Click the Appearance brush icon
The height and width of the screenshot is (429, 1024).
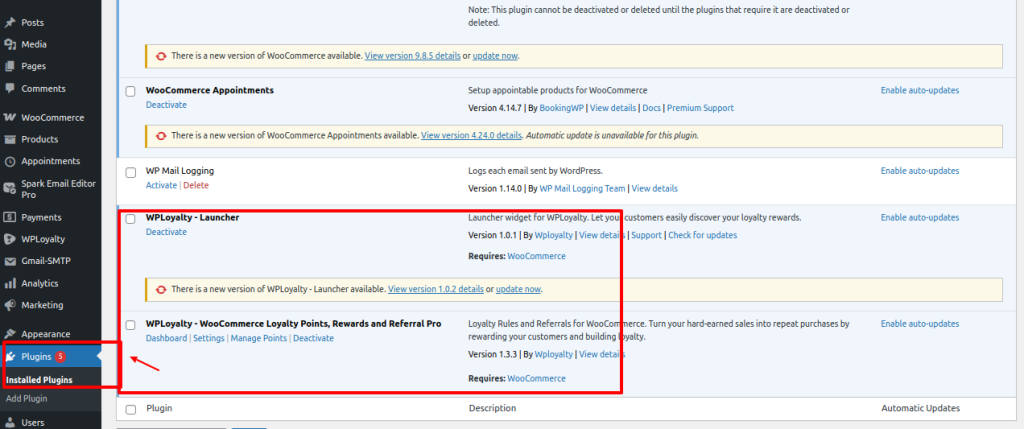(10, 334)
